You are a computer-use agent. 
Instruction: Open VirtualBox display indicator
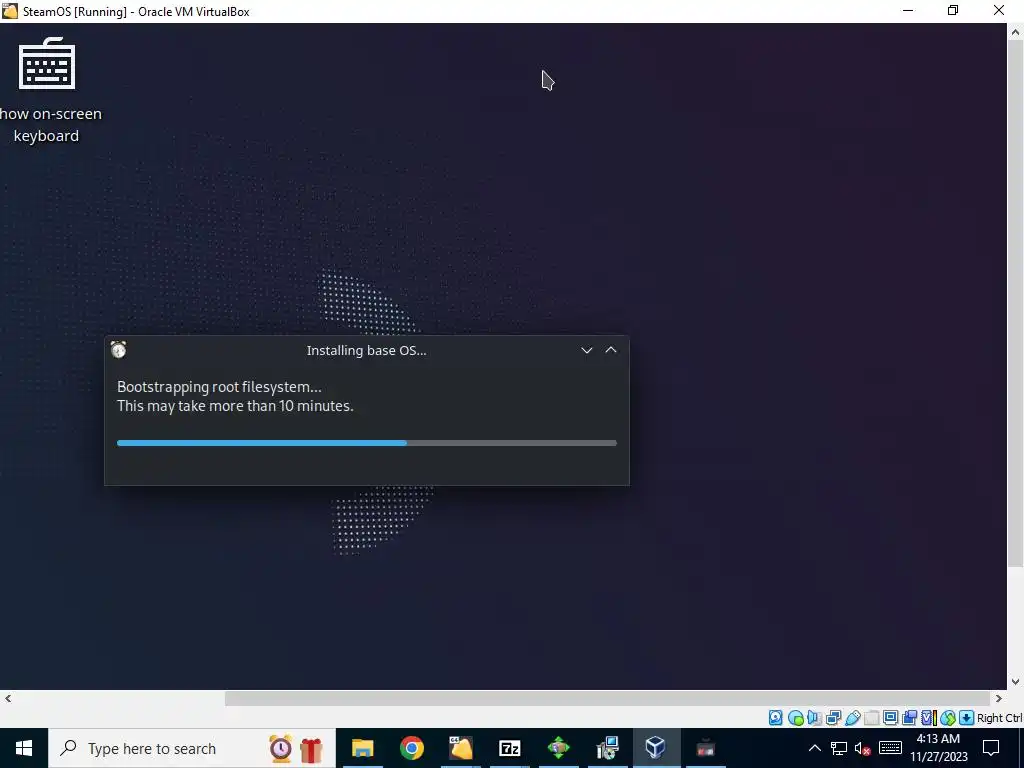(x=890, y=718)
